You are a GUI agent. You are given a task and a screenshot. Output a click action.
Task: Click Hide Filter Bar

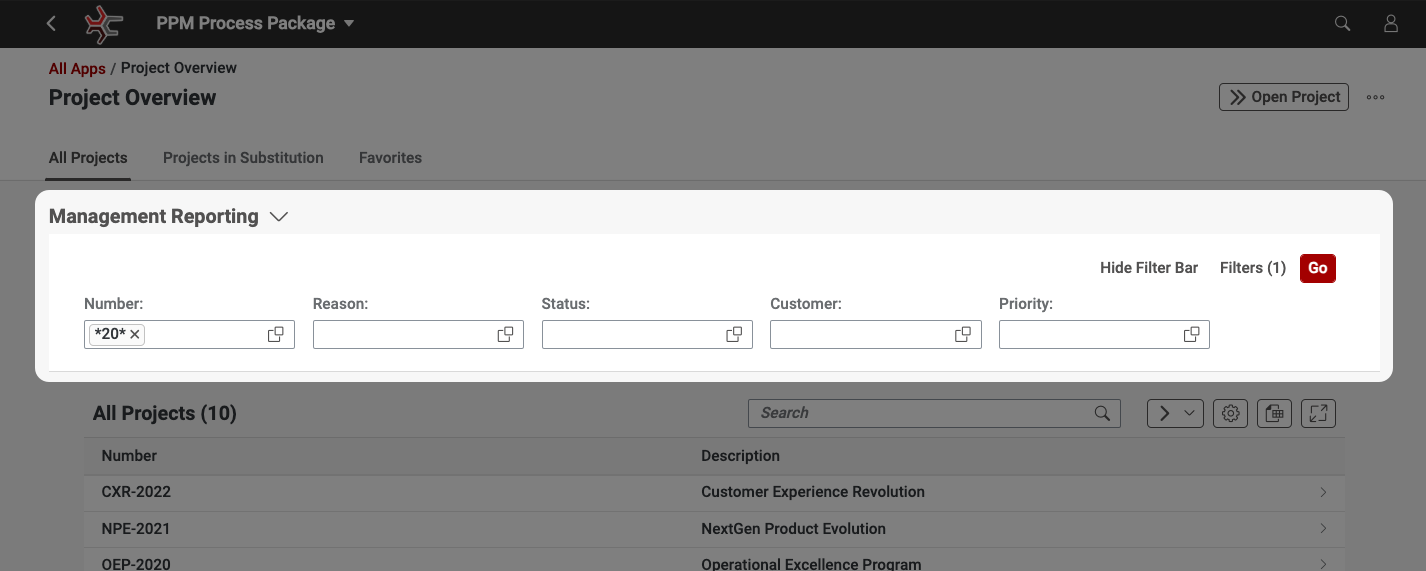point(1149,268)
